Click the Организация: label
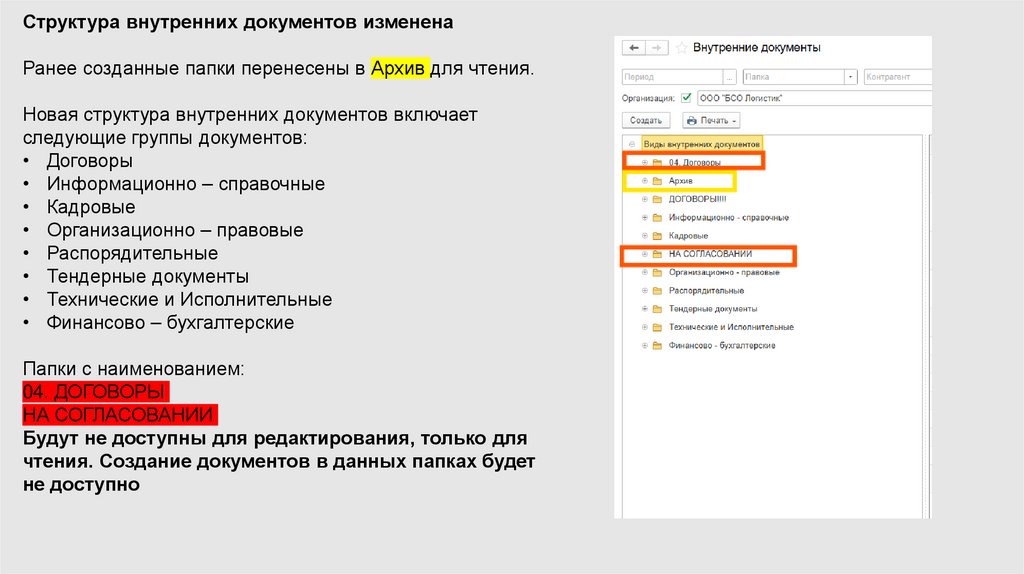 coord(648,99)
